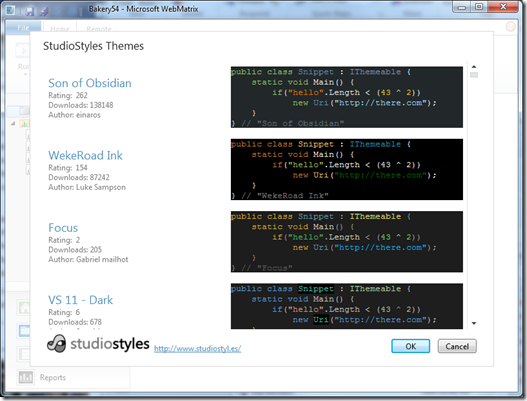Confirm with the OK button
The height and width of the screenshot is (401, 527).
pyautogui.click(x=410, y=346)
